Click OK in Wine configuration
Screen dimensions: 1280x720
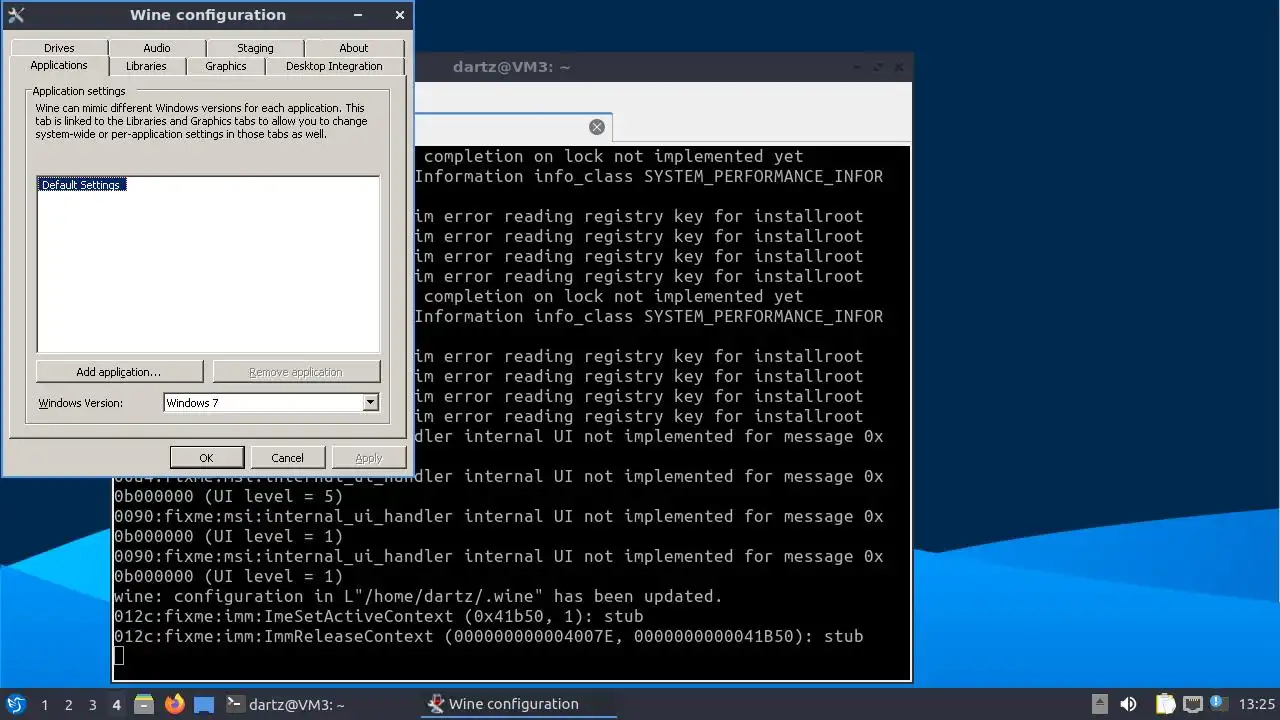click(x=206, y=458)
